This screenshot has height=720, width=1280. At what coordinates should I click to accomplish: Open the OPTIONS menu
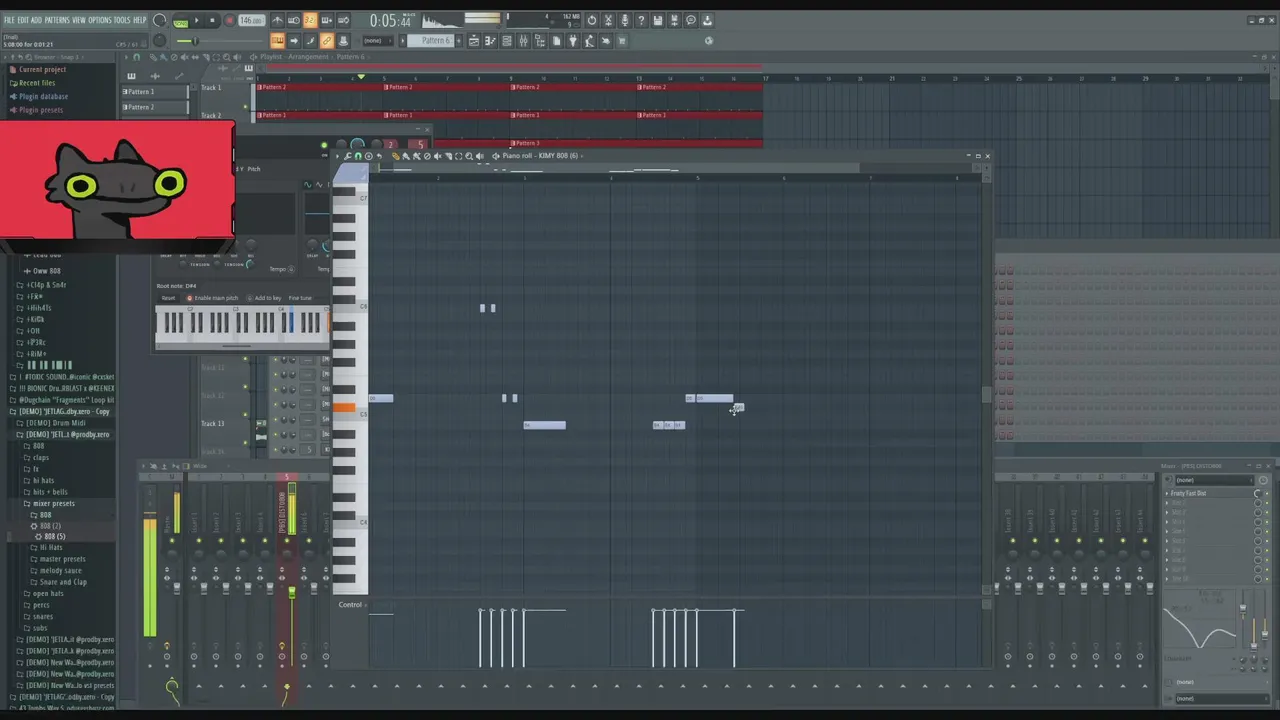(x=100, y=20)
